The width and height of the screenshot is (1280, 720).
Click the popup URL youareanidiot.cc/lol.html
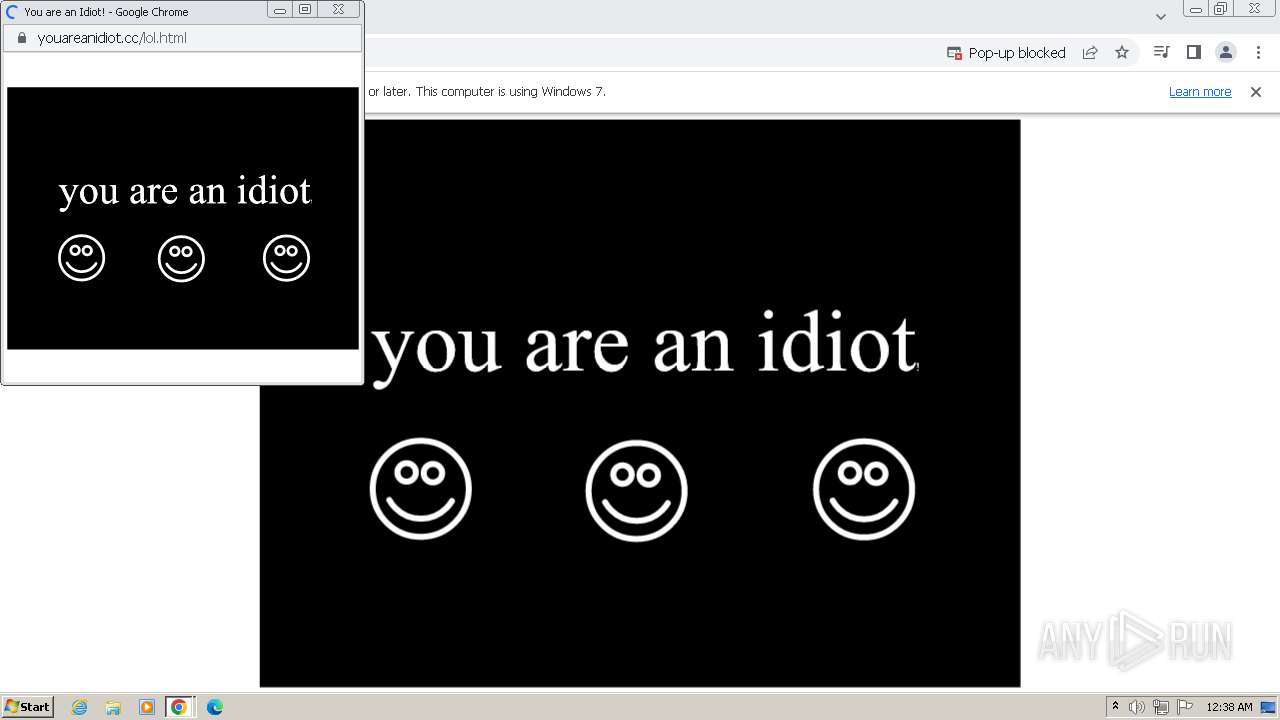(x=112, y=38)
